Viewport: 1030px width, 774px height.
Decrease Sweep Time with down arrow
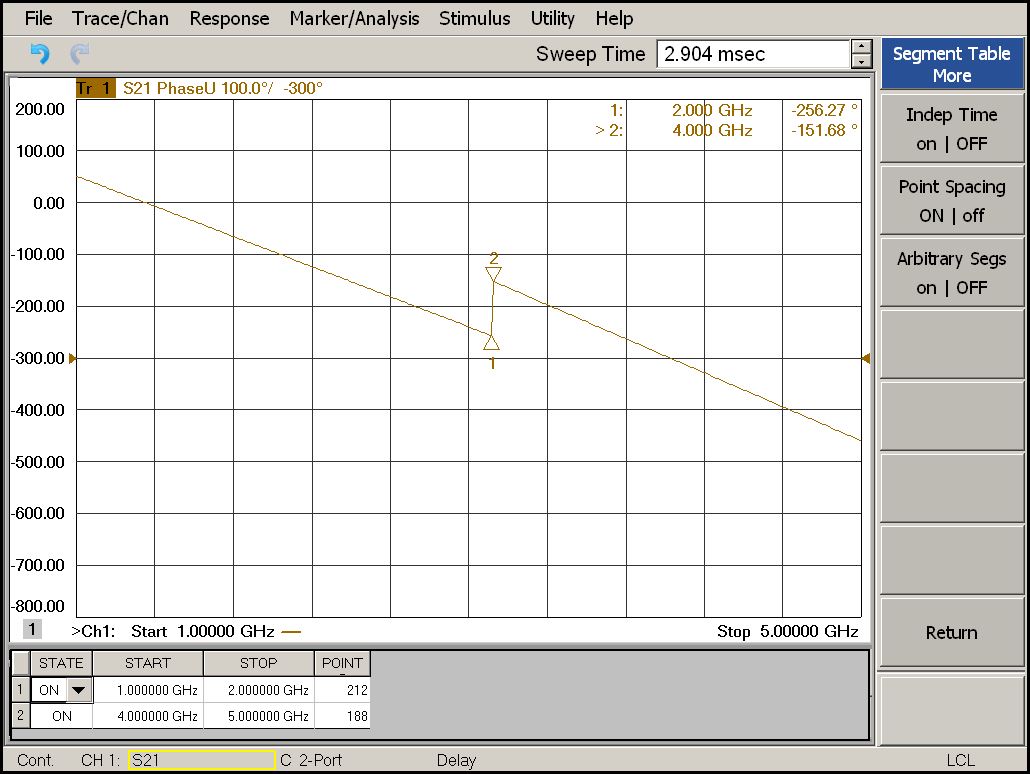point(861,62)
